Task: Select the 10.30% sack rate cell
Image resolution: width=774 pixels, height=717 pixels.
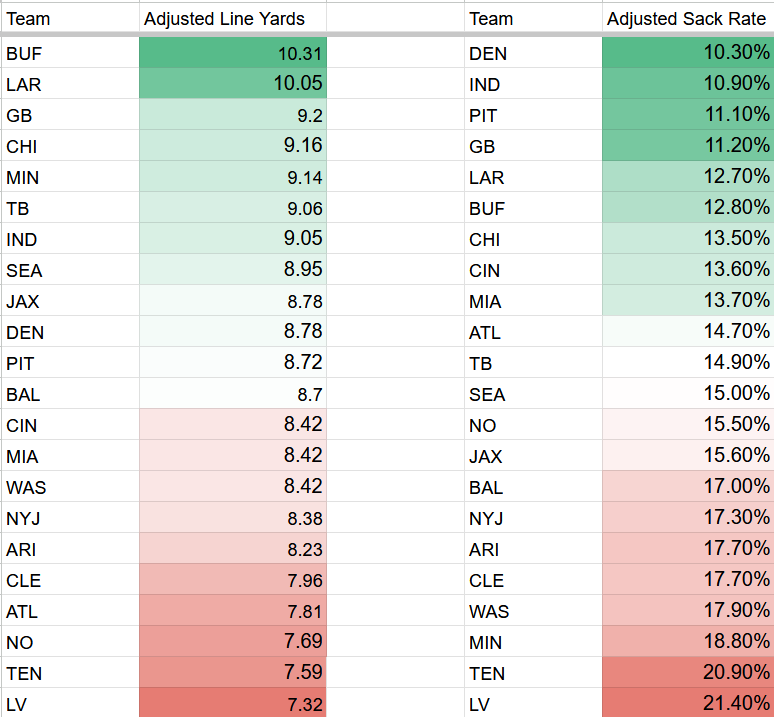Action: pyautogui.click(x=688, y=54)
